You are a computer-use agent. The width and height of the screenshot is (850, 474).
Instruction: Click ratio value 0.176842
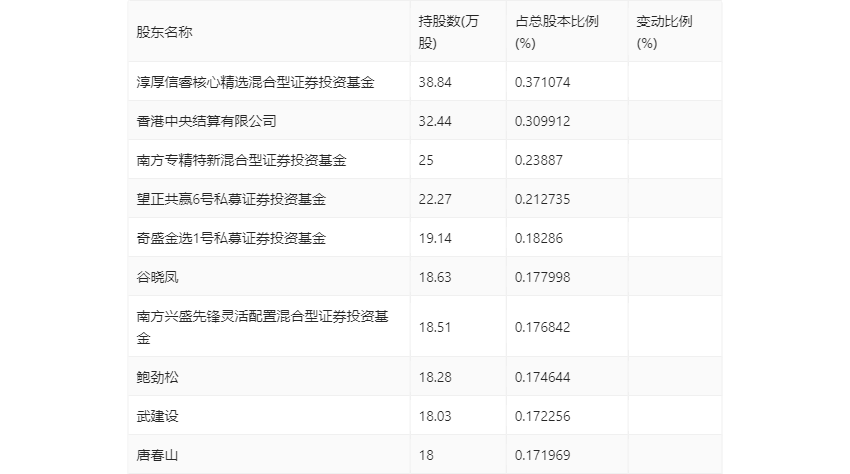point(543,327)
